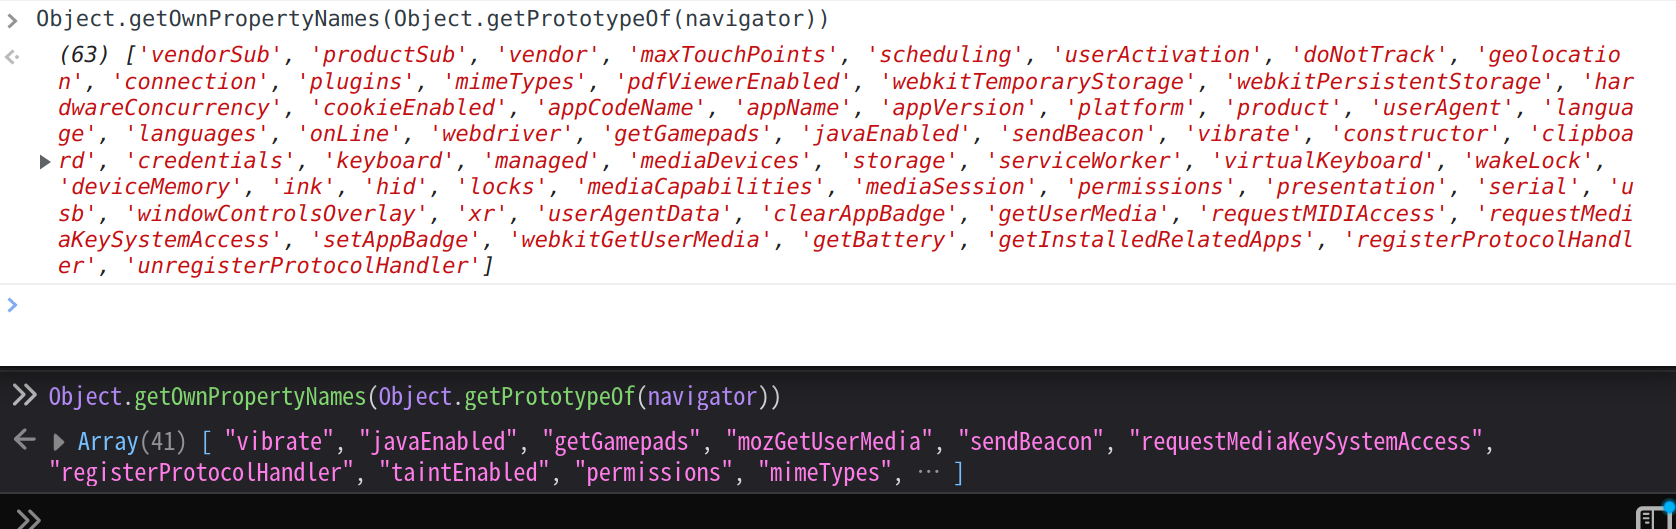Click the left arrow before Array(41)
The image size is (1676, 529).
coord(24,441)
